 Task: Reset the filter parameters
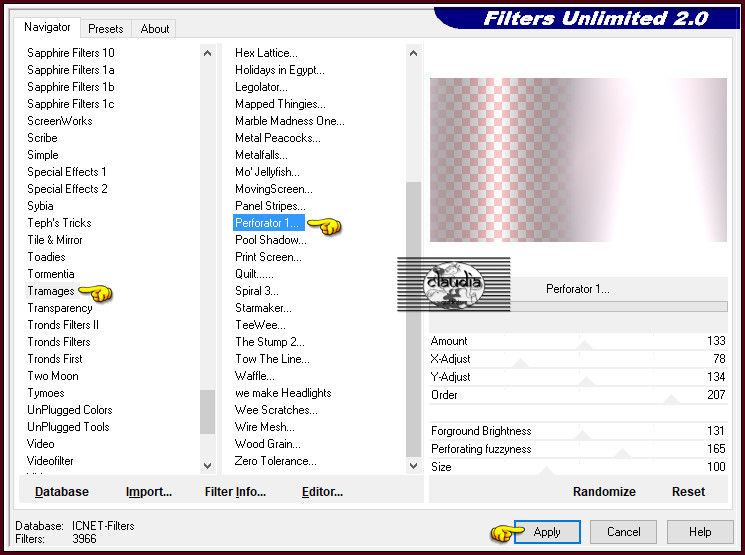click(x=688, y=492)
